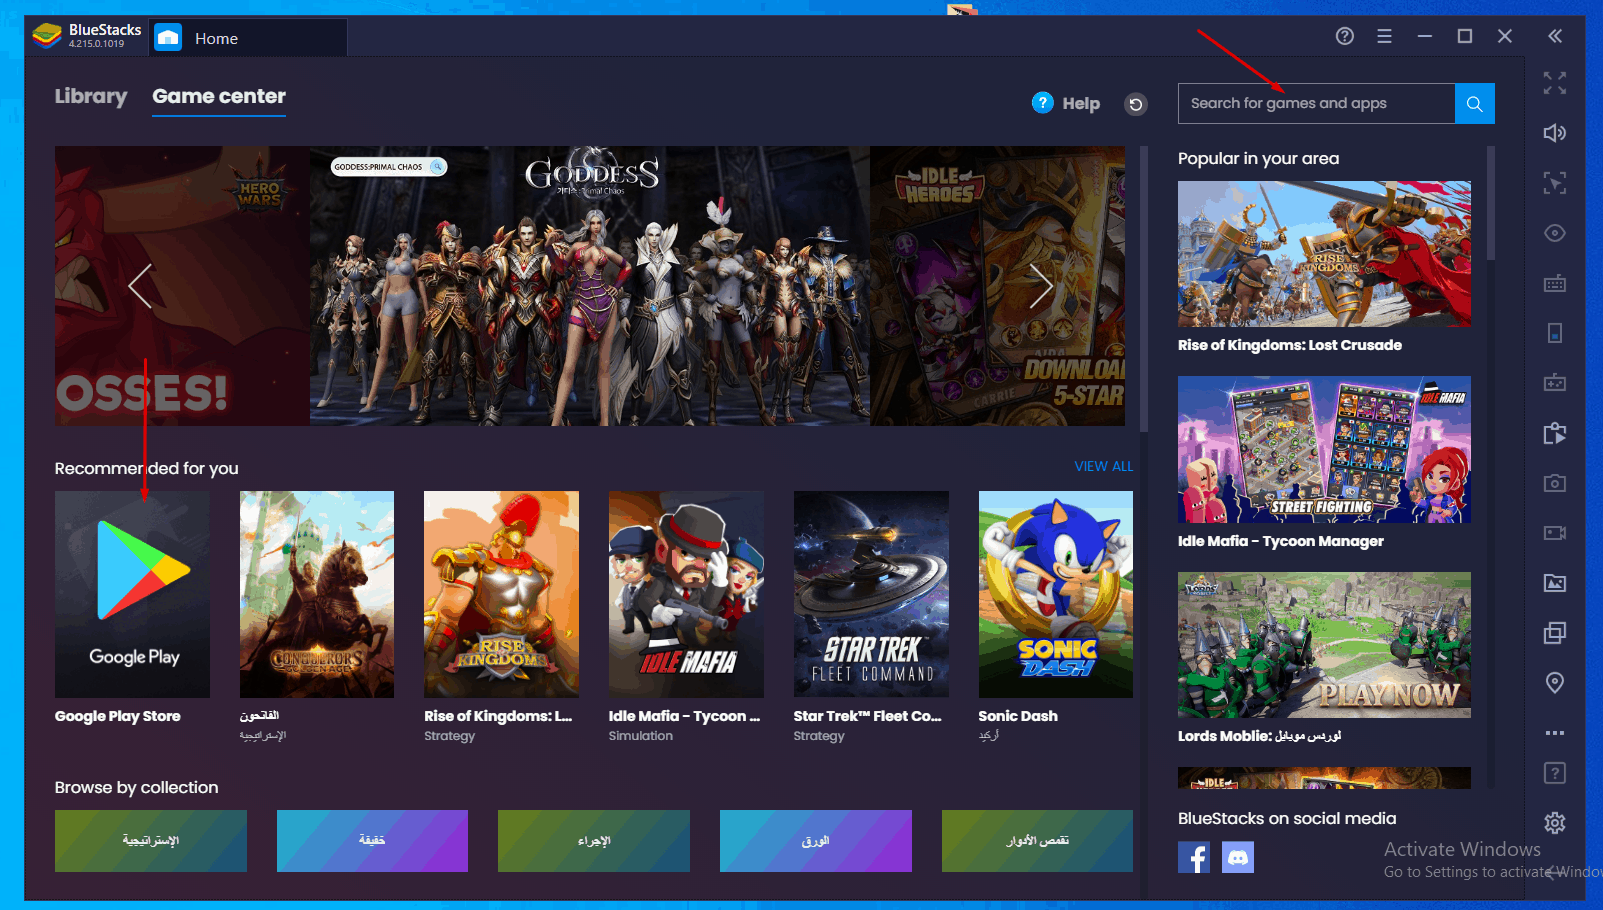Open the الإجراء collection tile
Viewport: 1603px width, 910px height.
tap(594, 841)
